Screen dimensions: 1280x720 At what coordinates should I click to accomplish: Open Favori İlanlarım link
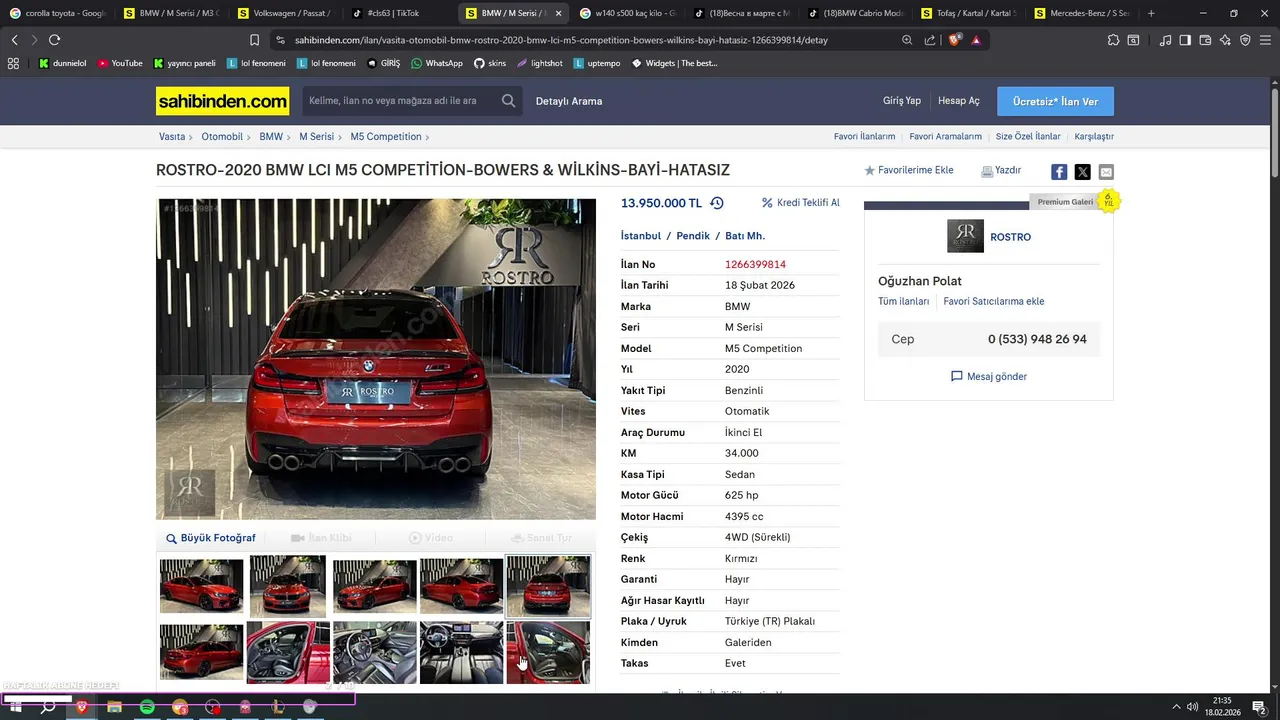point(865,136)
